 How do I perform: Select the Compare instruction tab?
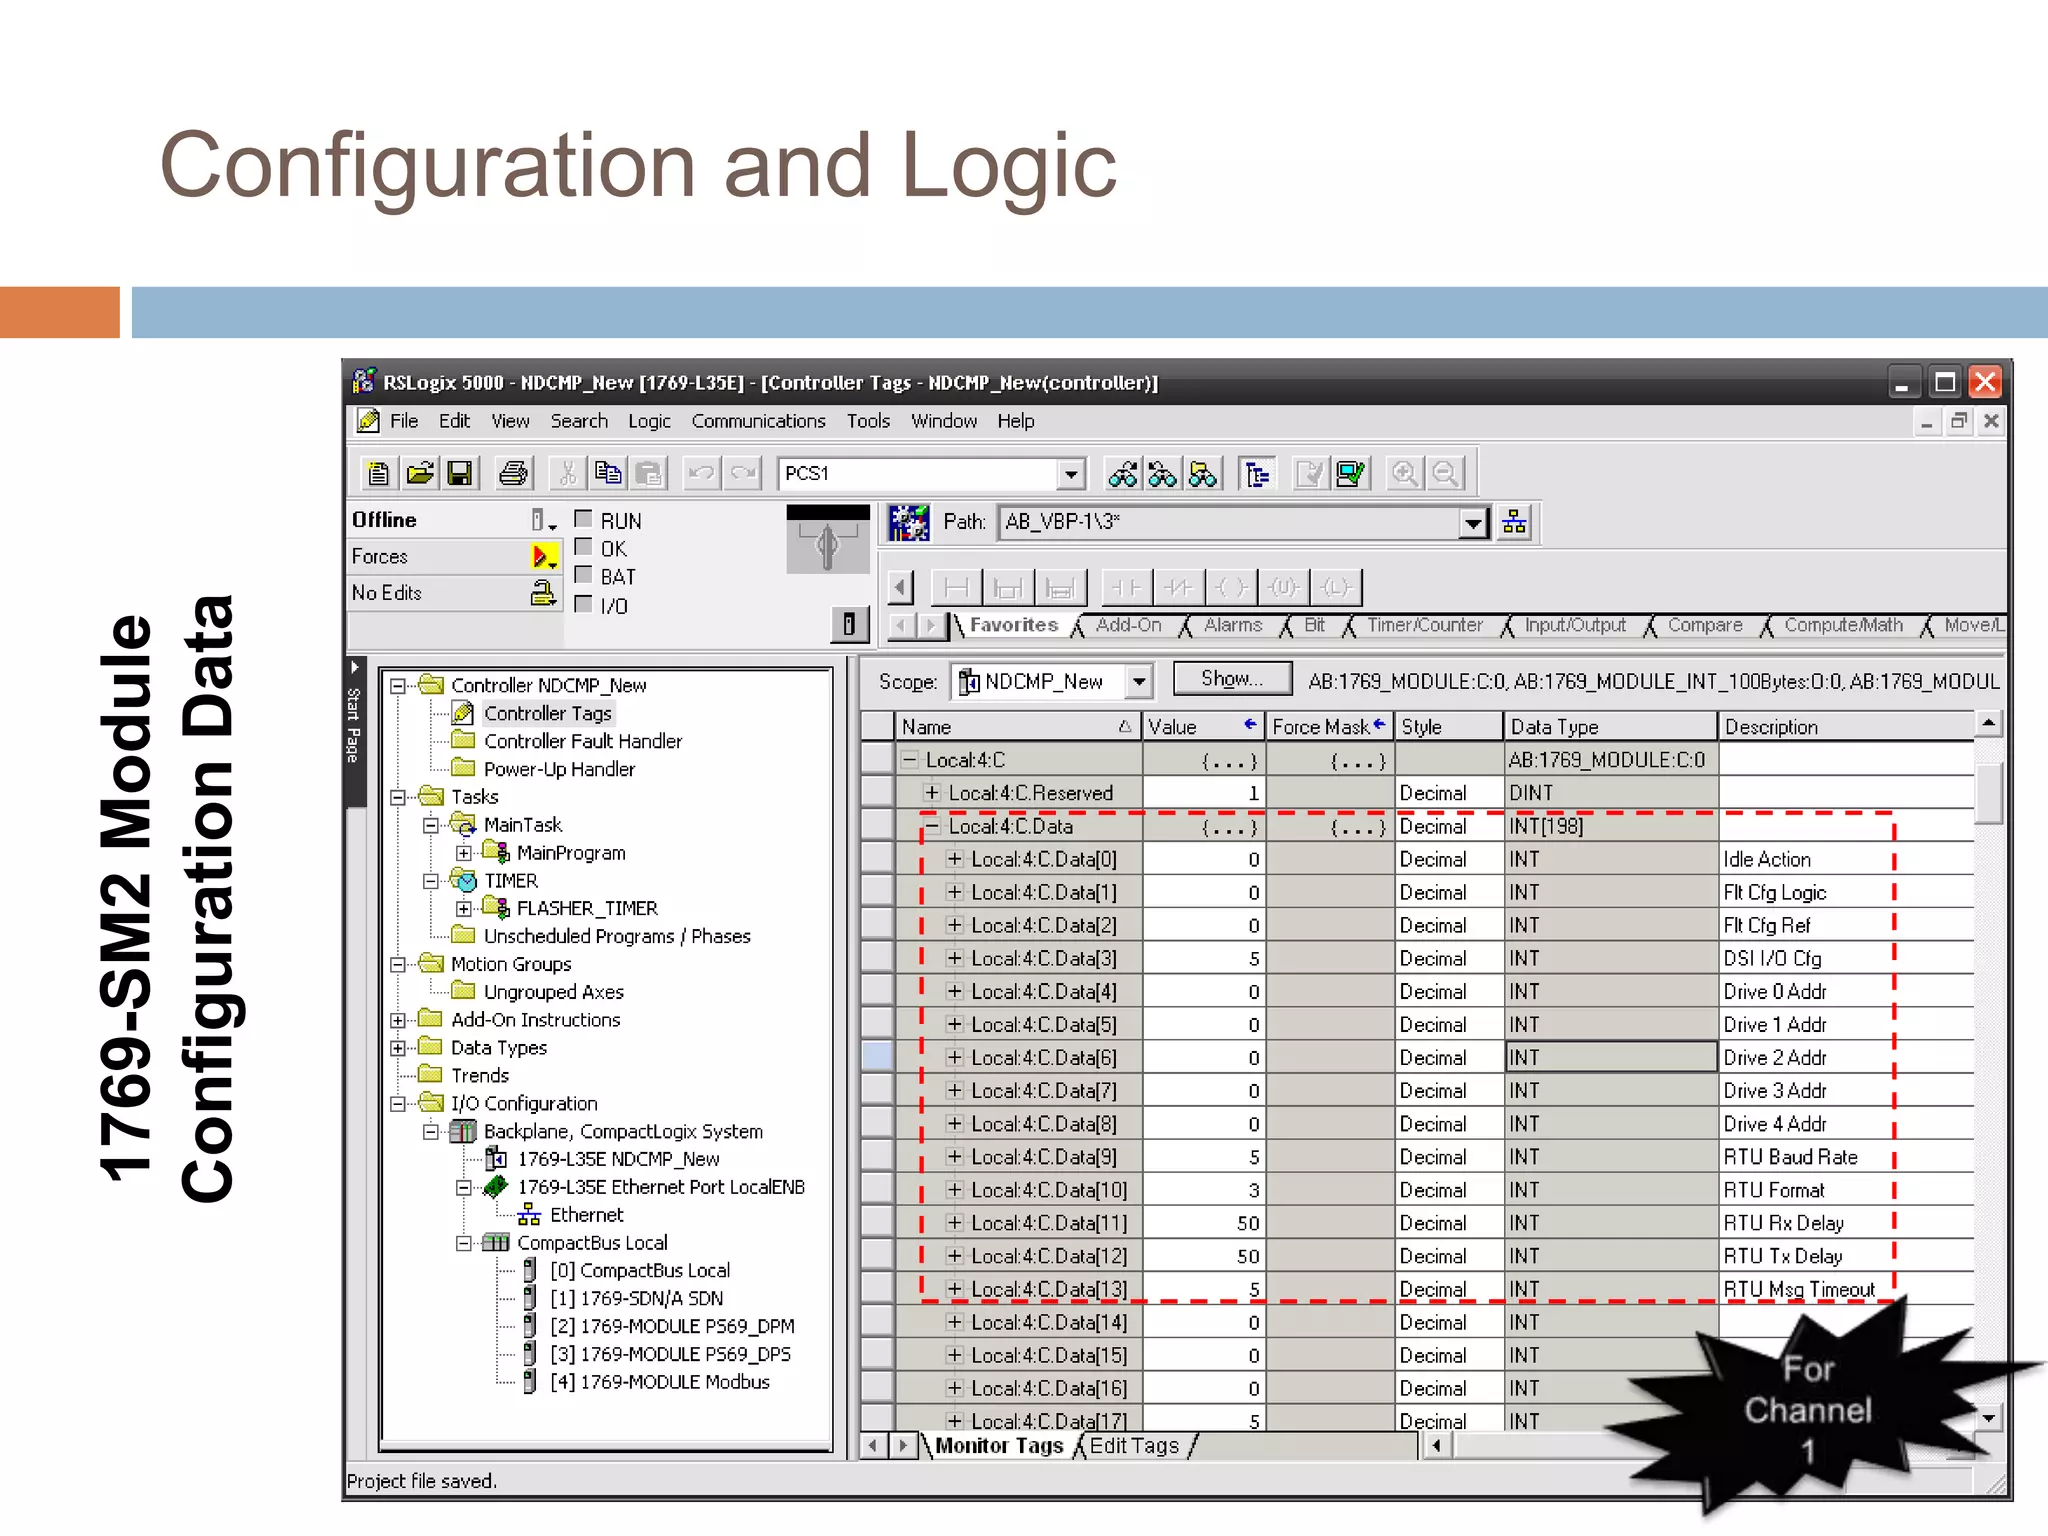pos(1704,625)
